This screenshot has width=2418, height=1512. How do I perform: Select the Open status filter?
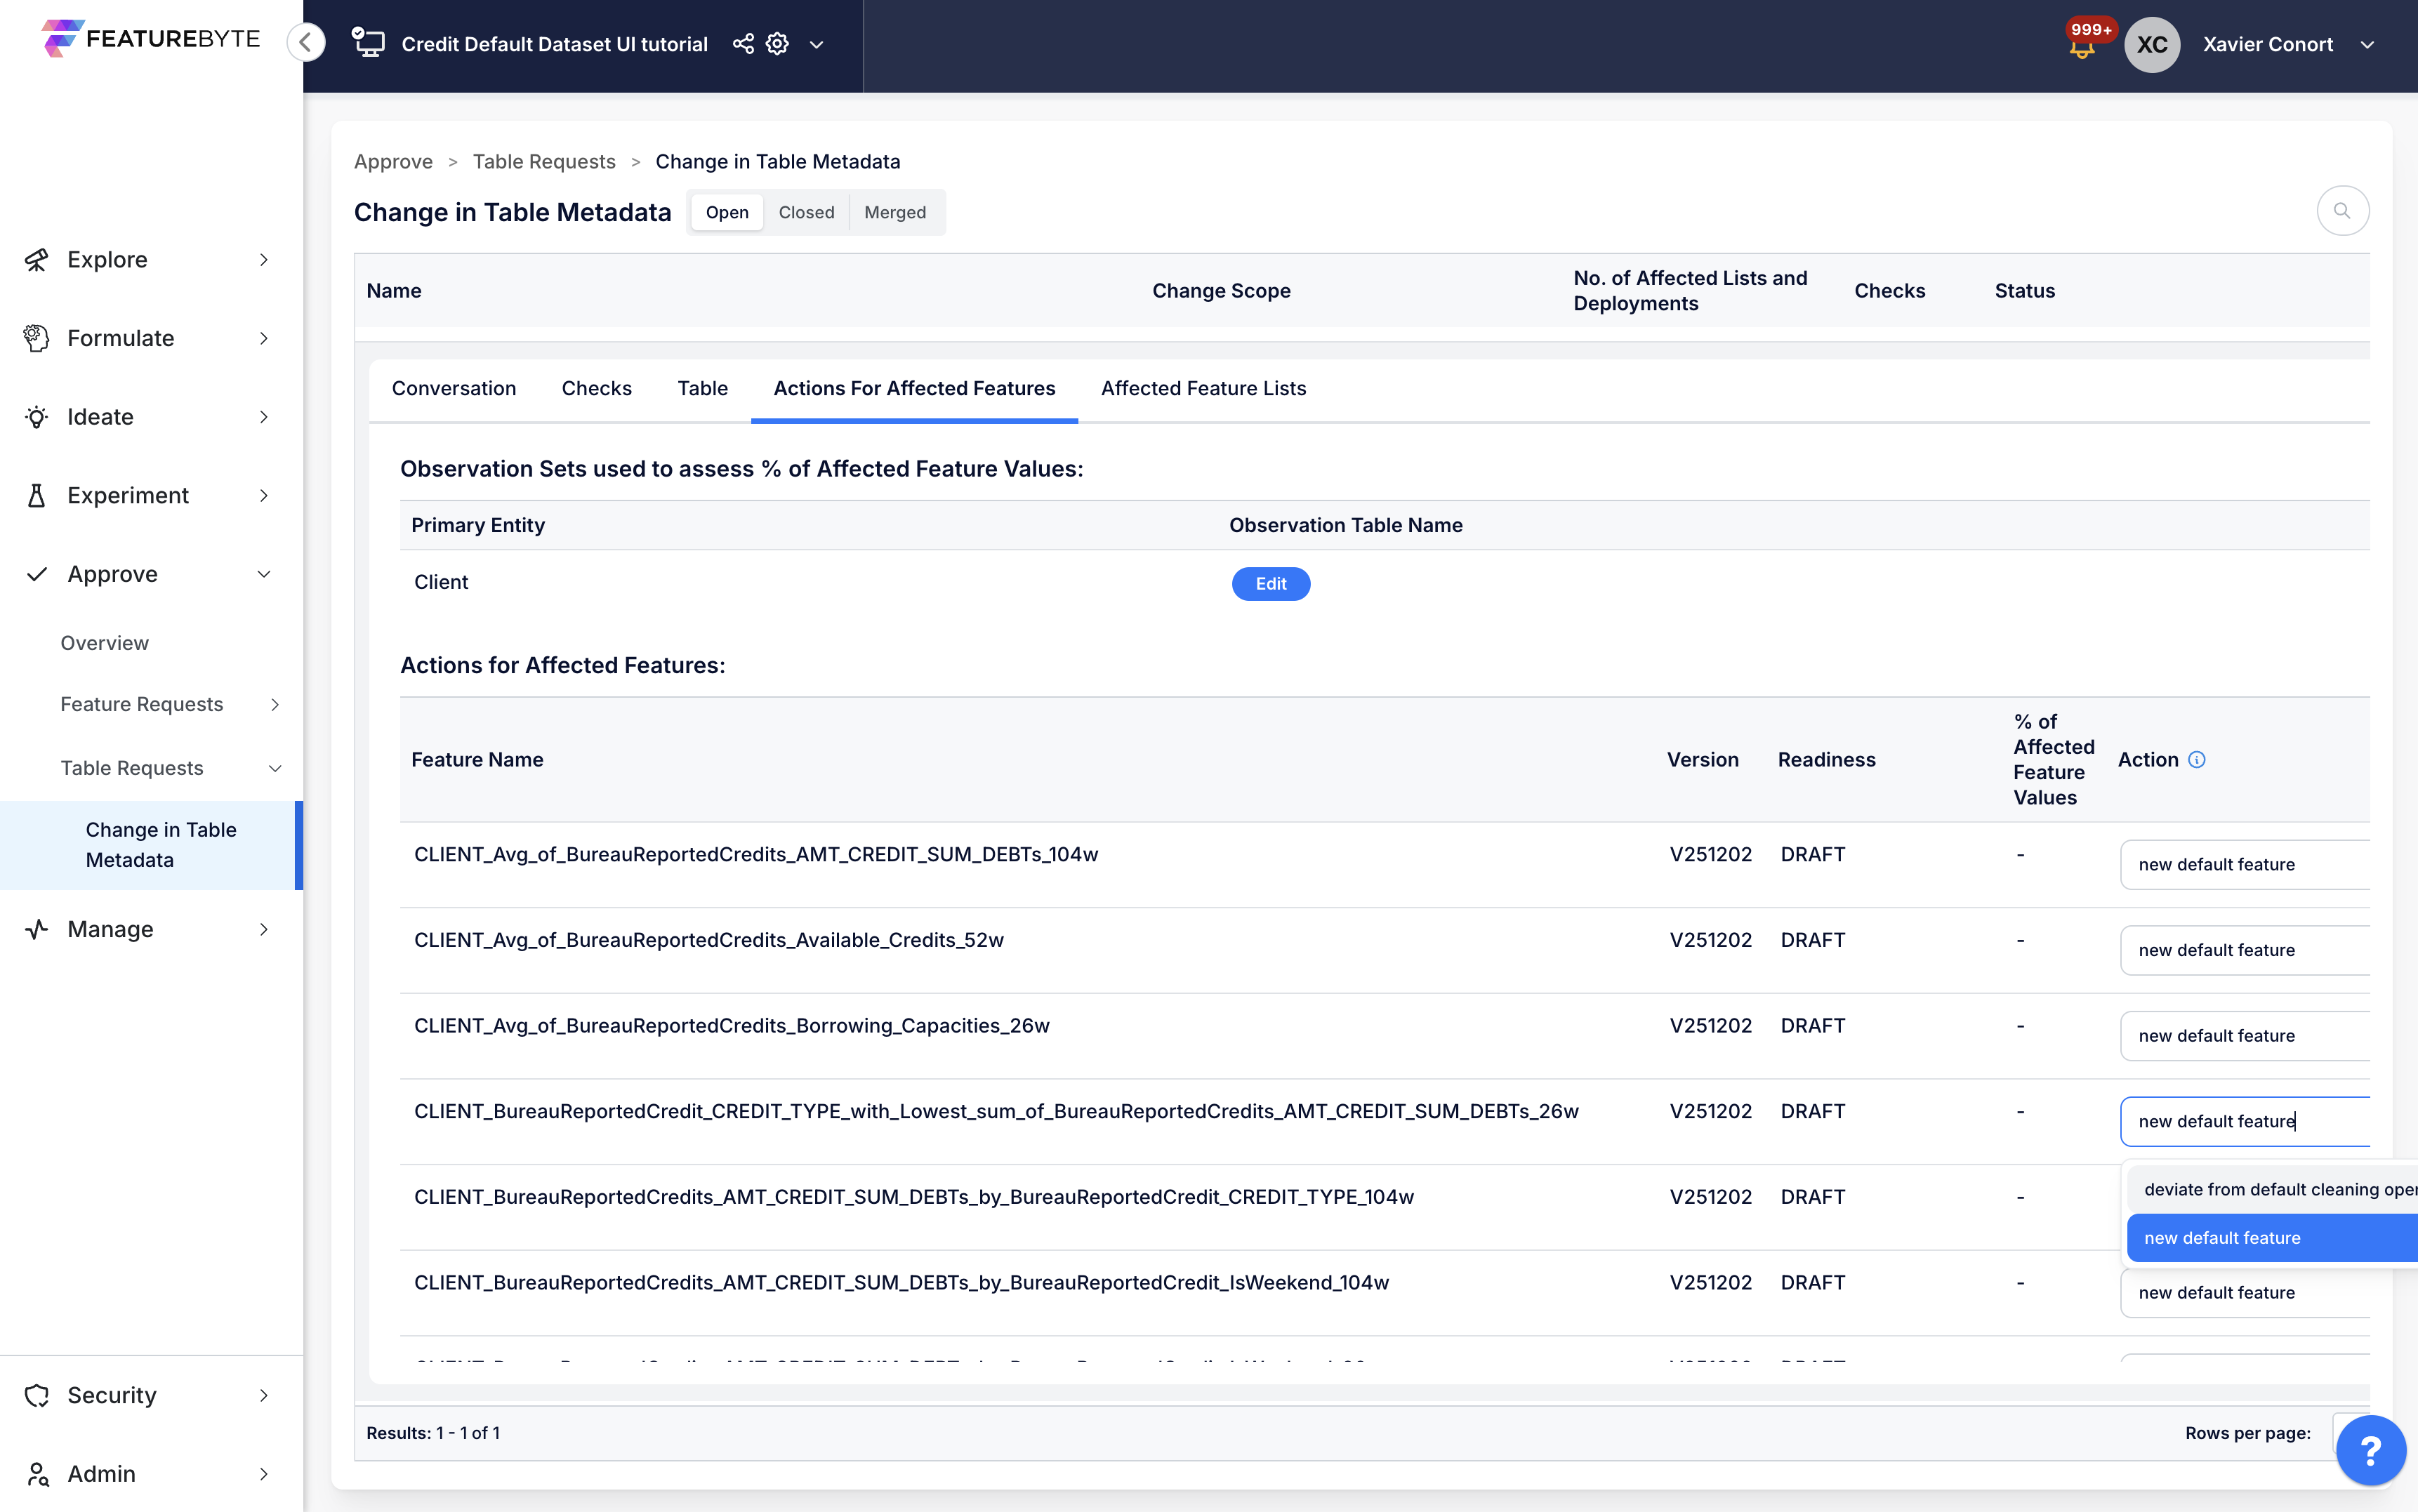pos(727,212)
